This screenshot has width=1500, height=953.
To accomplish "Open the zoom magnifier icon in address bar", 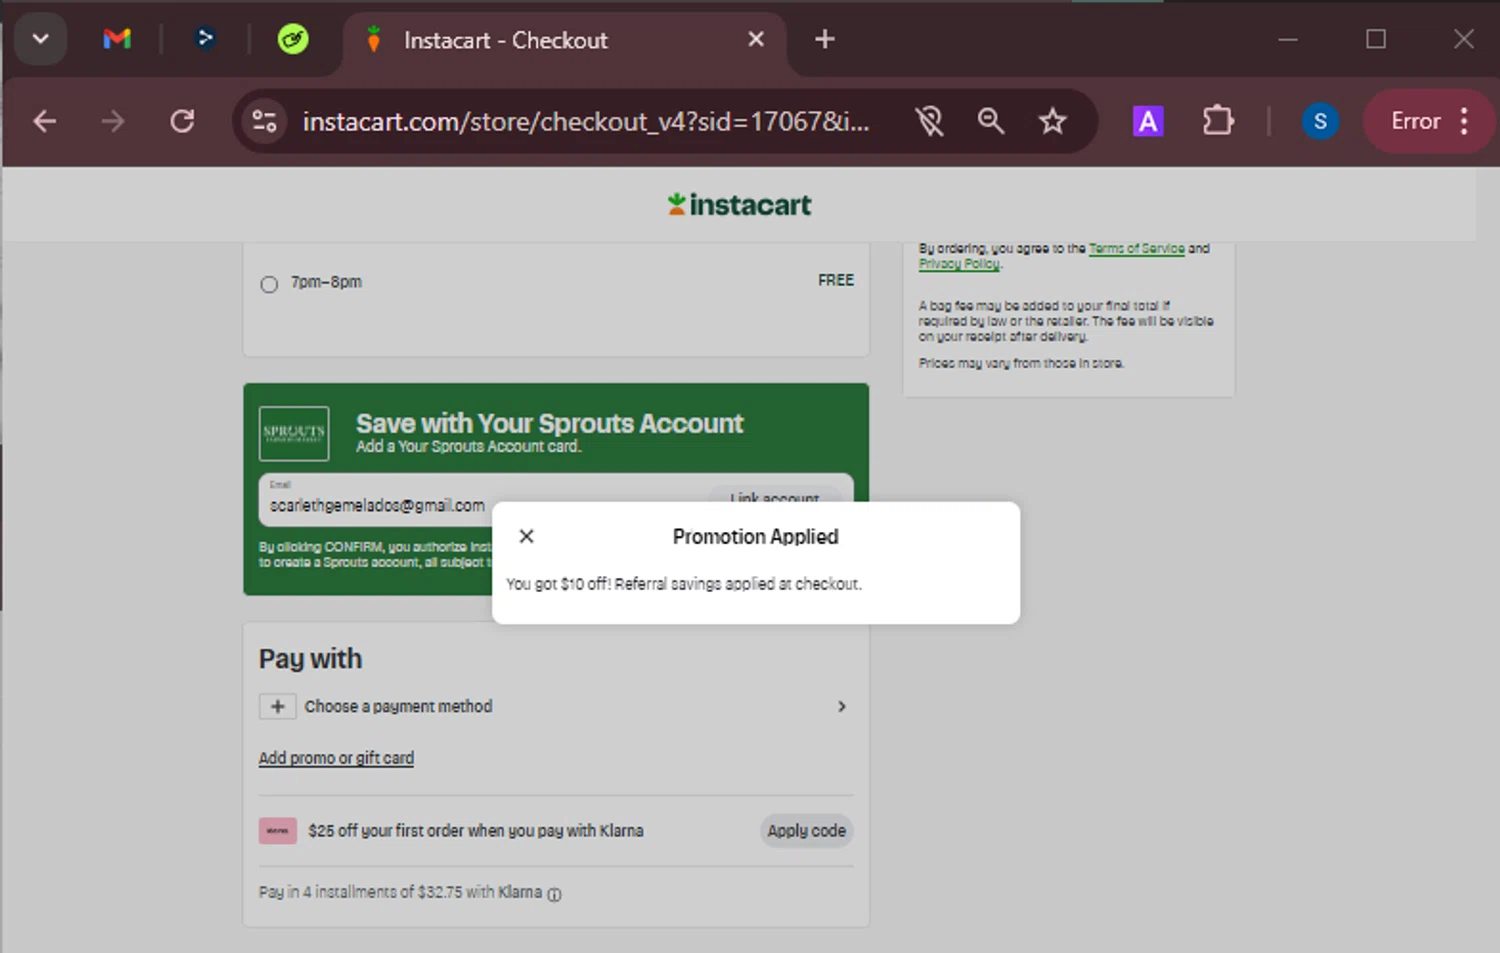I will pyautogui.click(x=991, y=121).
